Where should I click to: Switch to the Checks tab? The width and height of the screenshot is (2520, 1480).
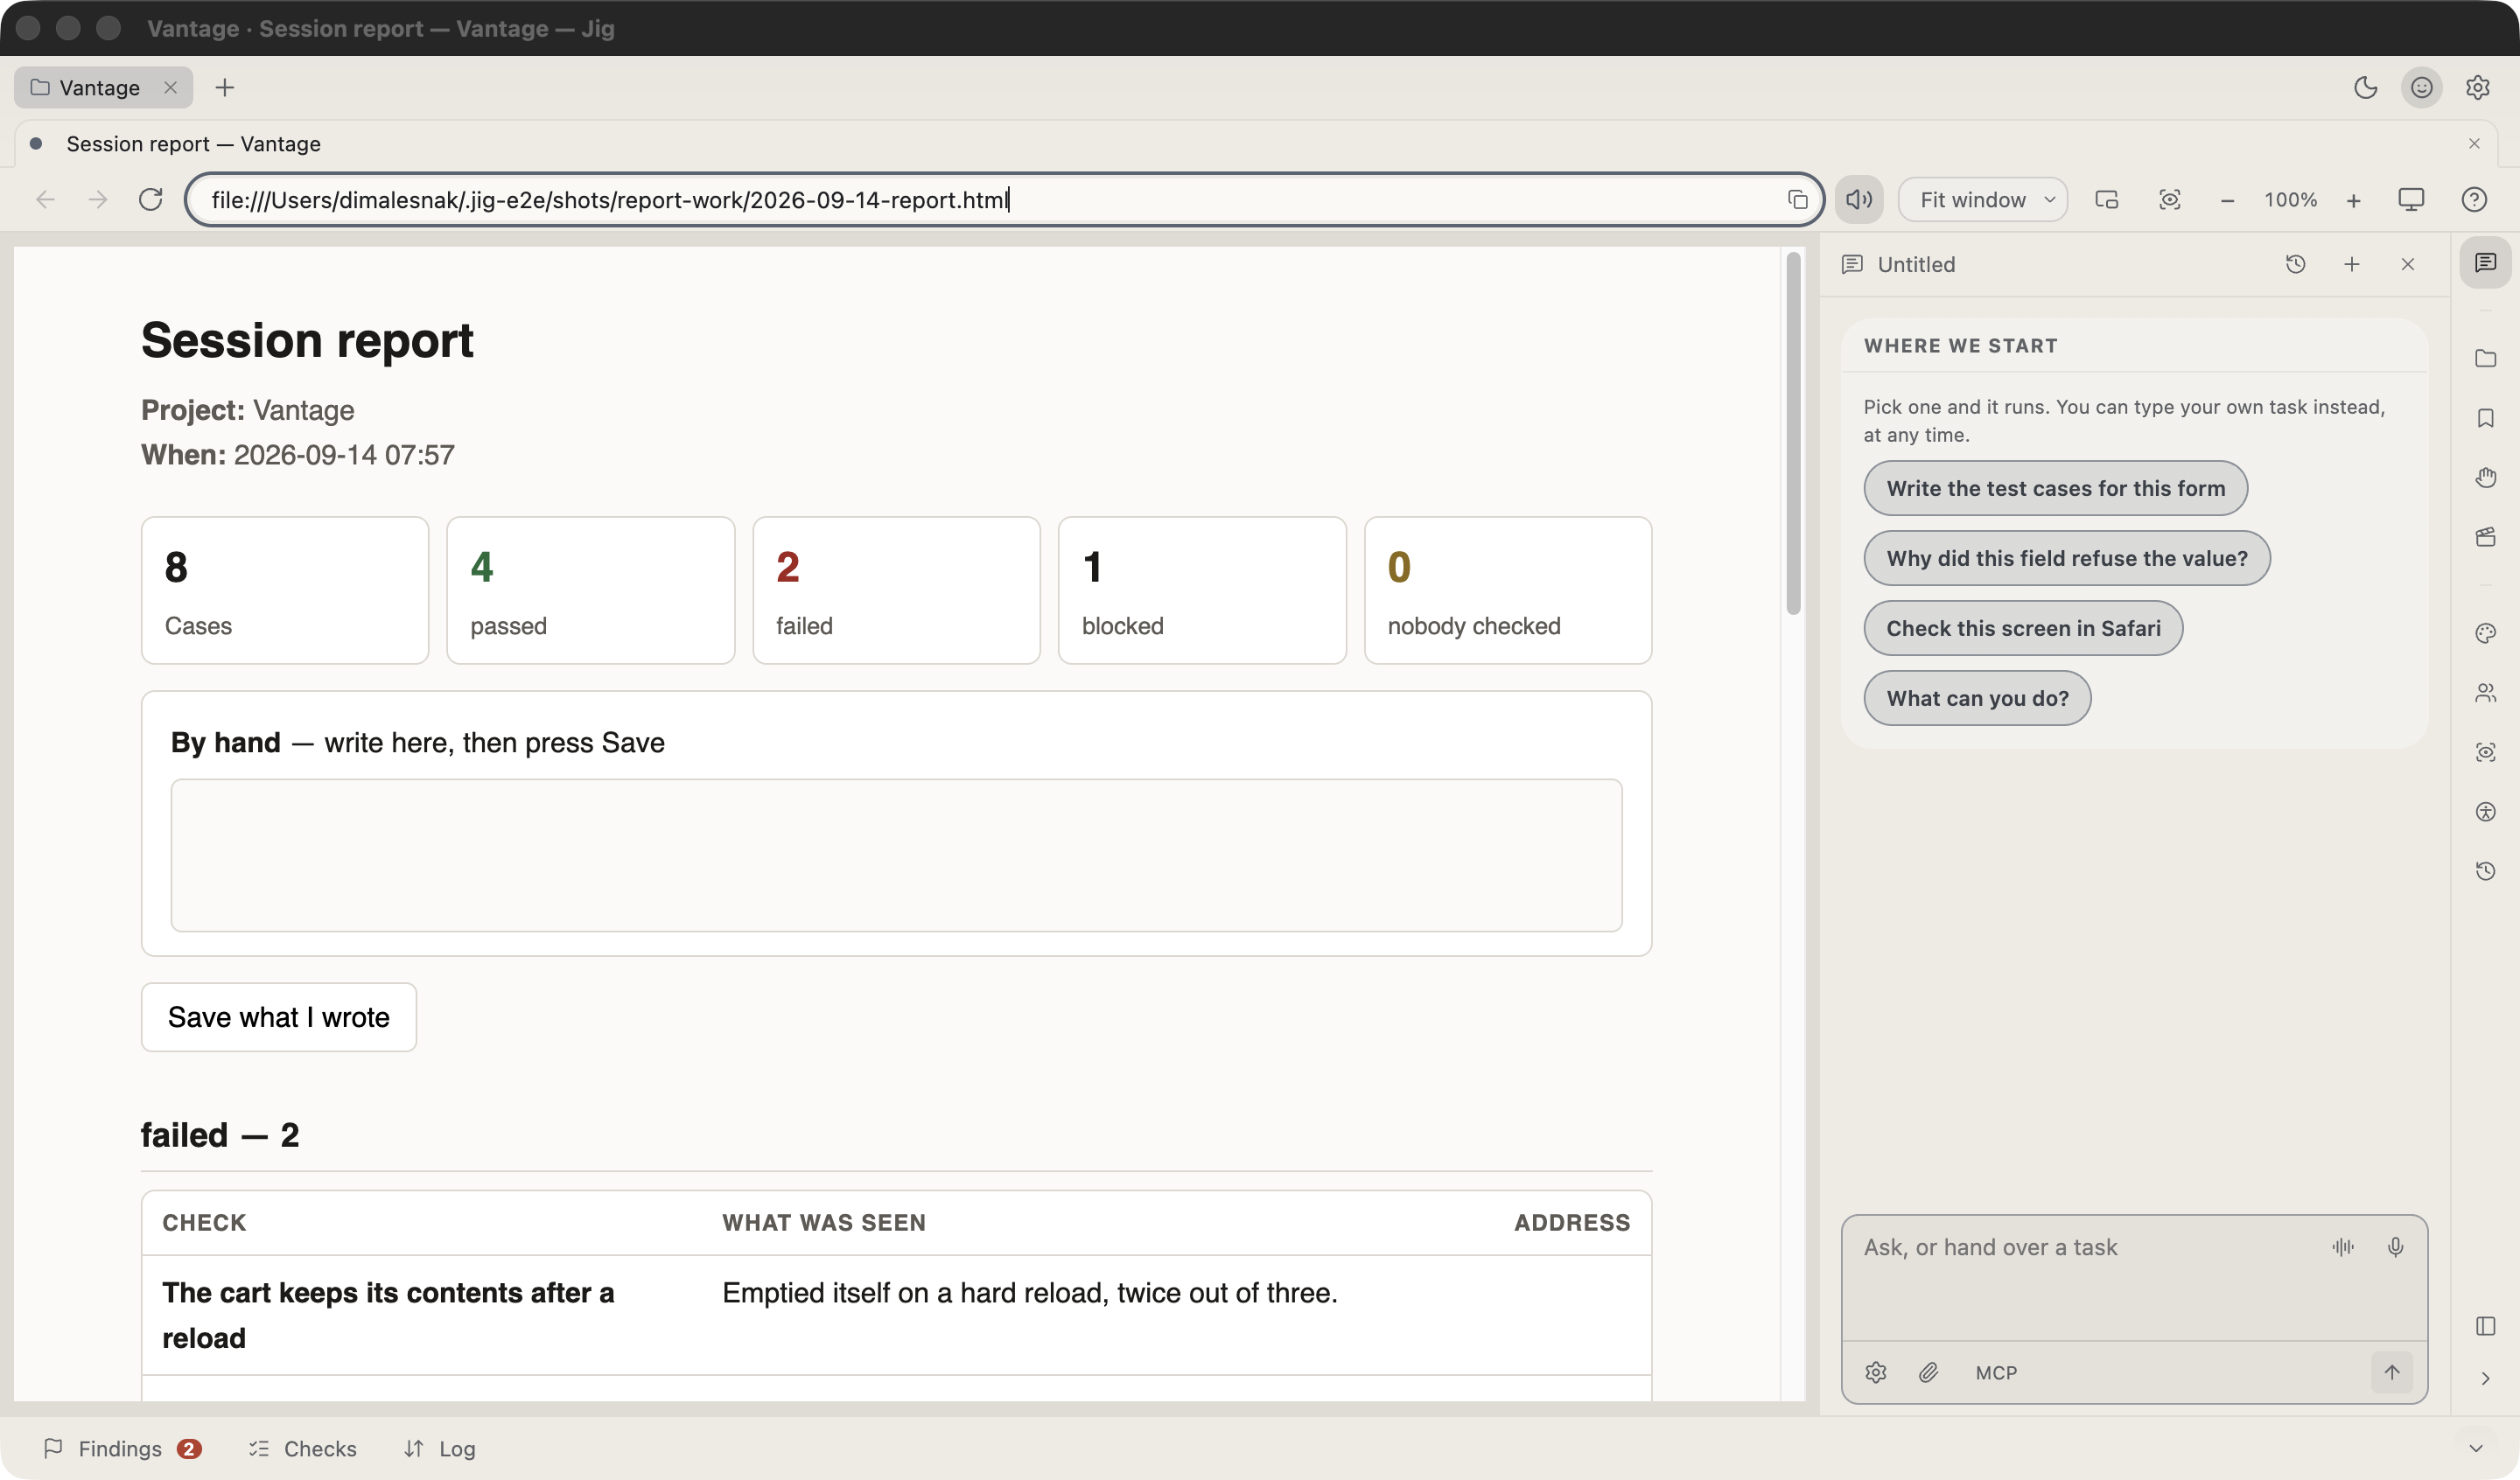click(x=302, y=1448)
